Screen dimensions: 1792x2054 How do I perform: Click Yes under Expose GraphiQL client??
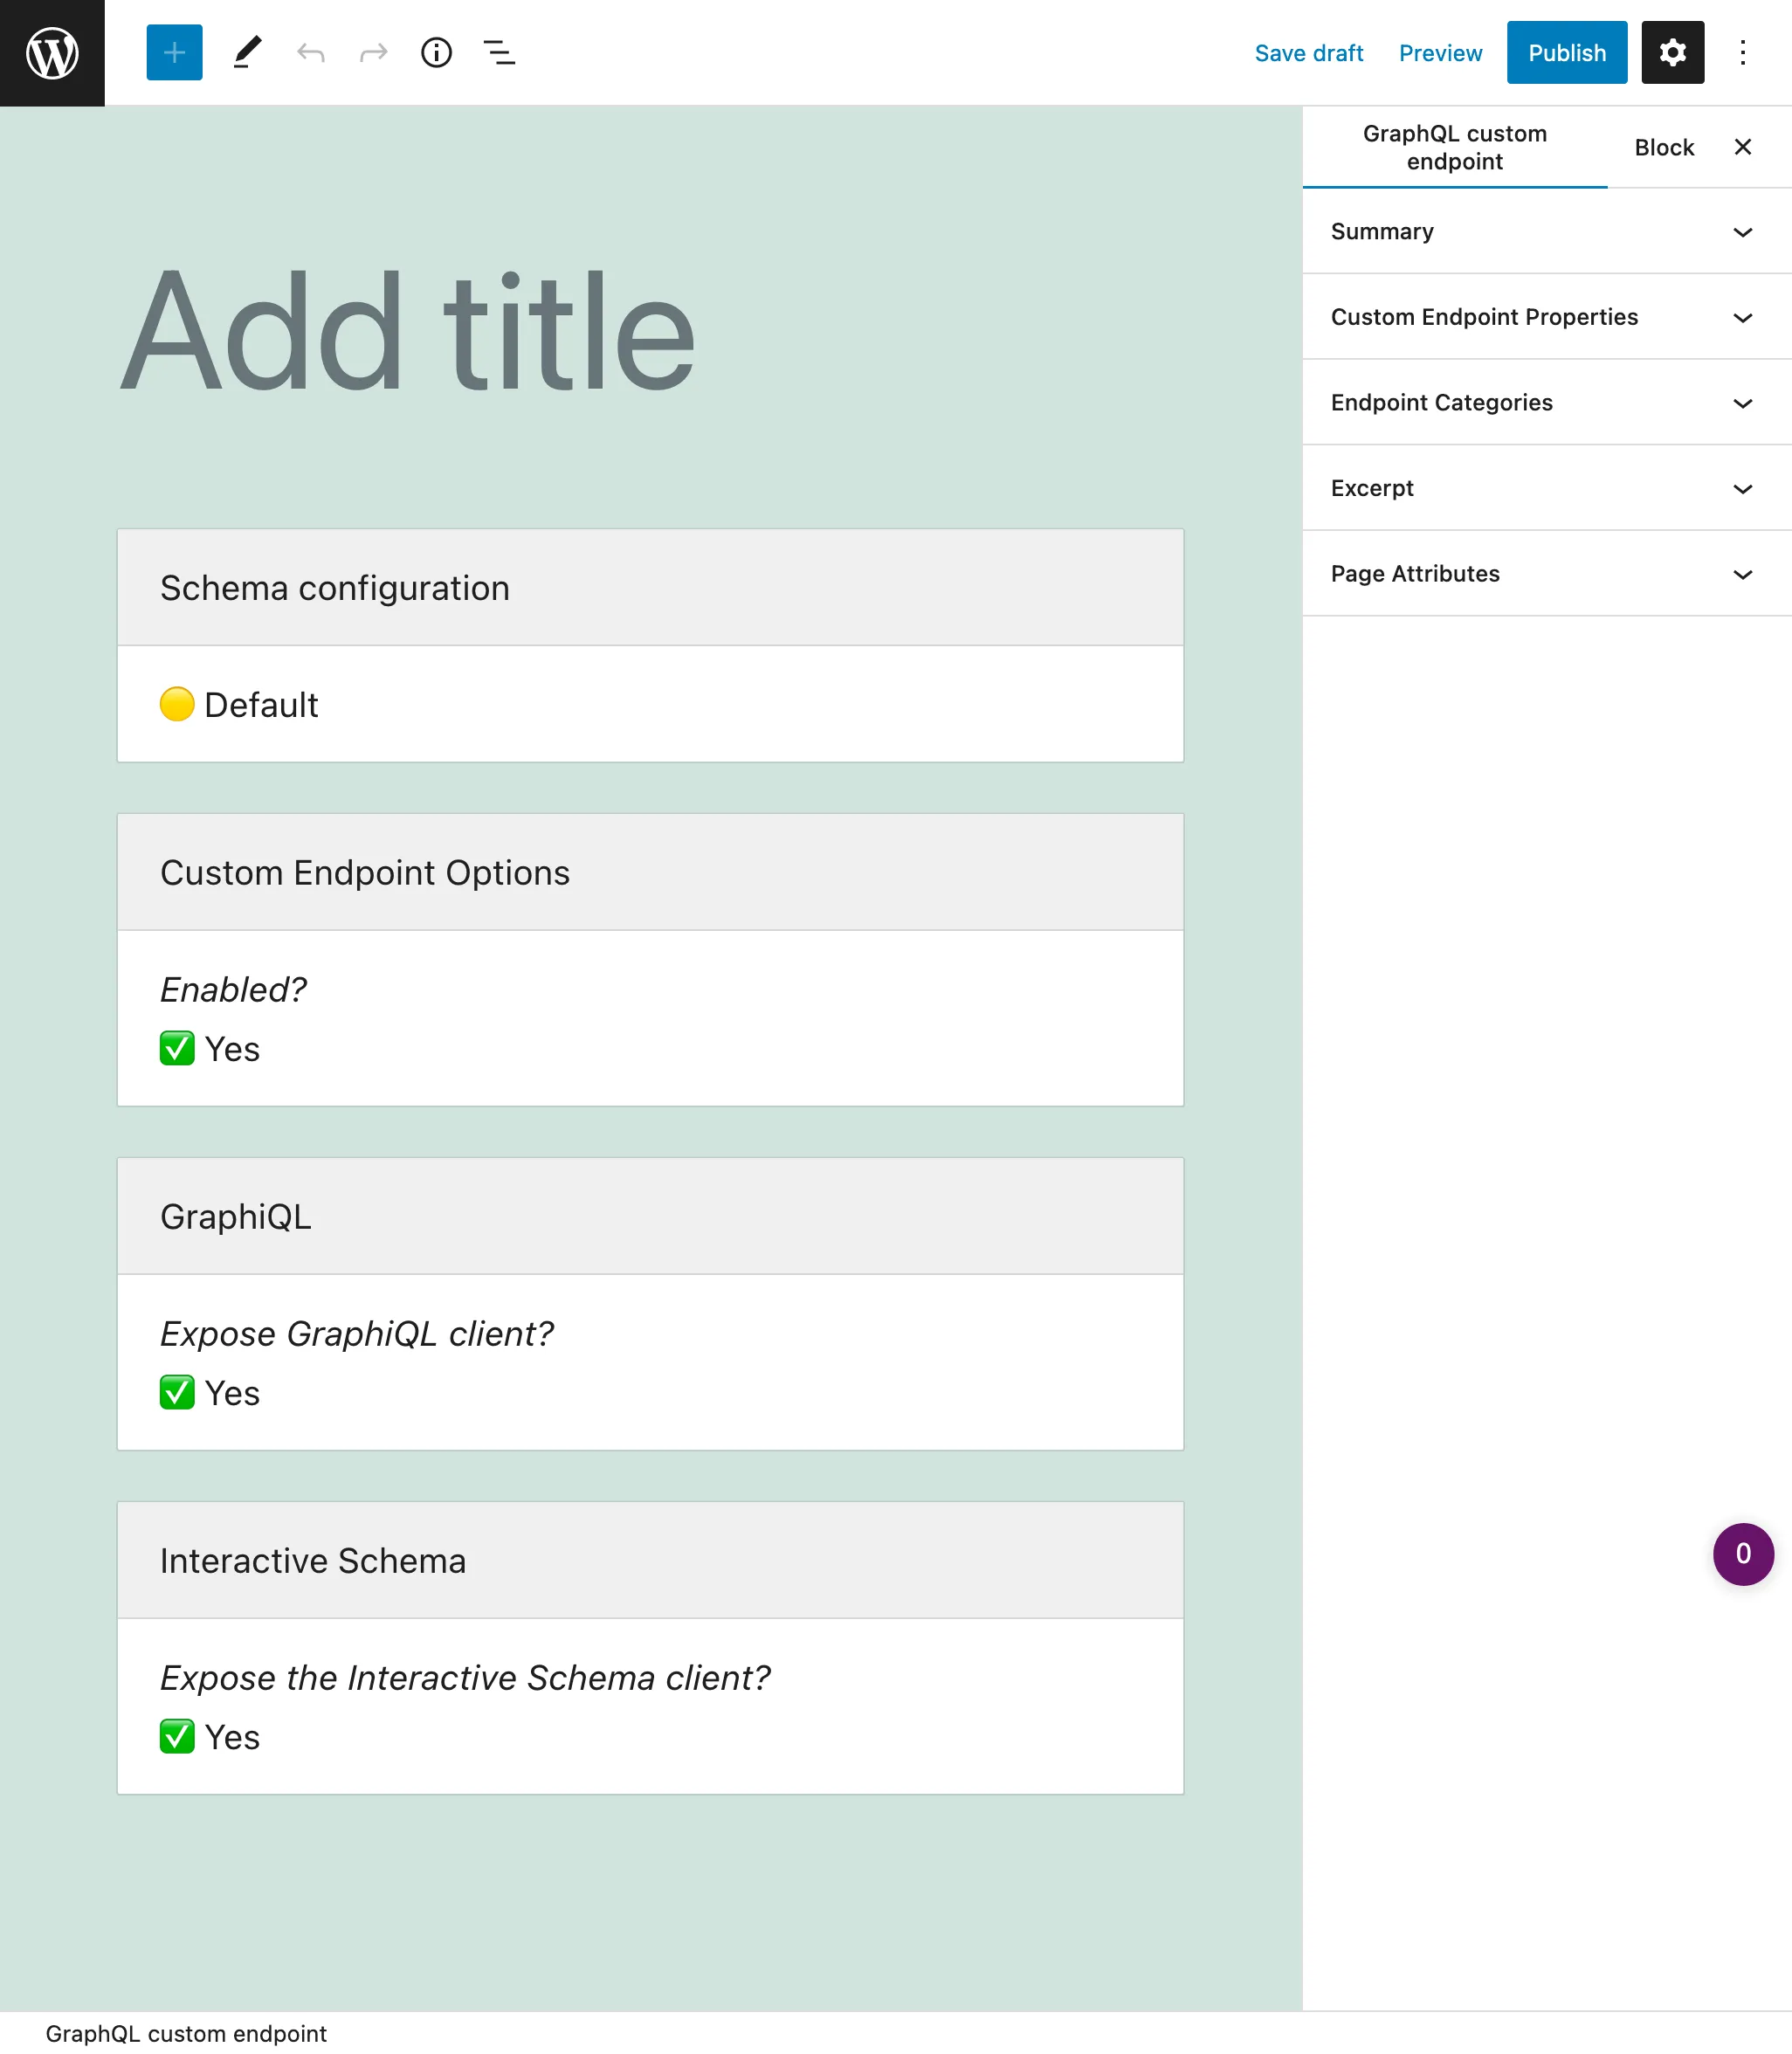210,1393
